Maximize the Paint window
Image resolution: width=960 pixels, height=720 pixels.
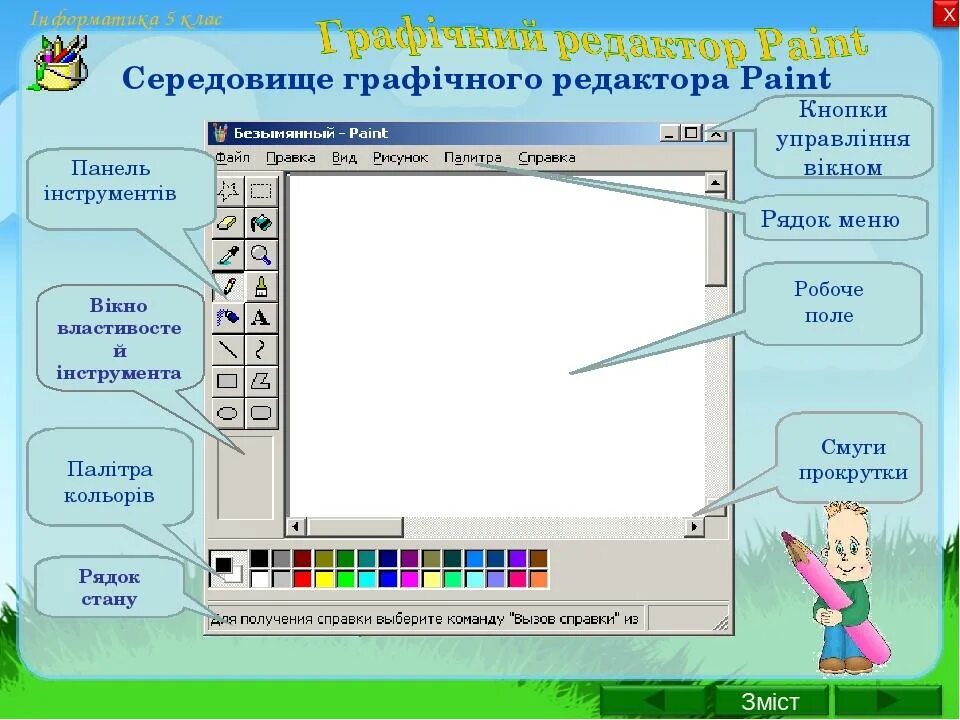[691, 133]
